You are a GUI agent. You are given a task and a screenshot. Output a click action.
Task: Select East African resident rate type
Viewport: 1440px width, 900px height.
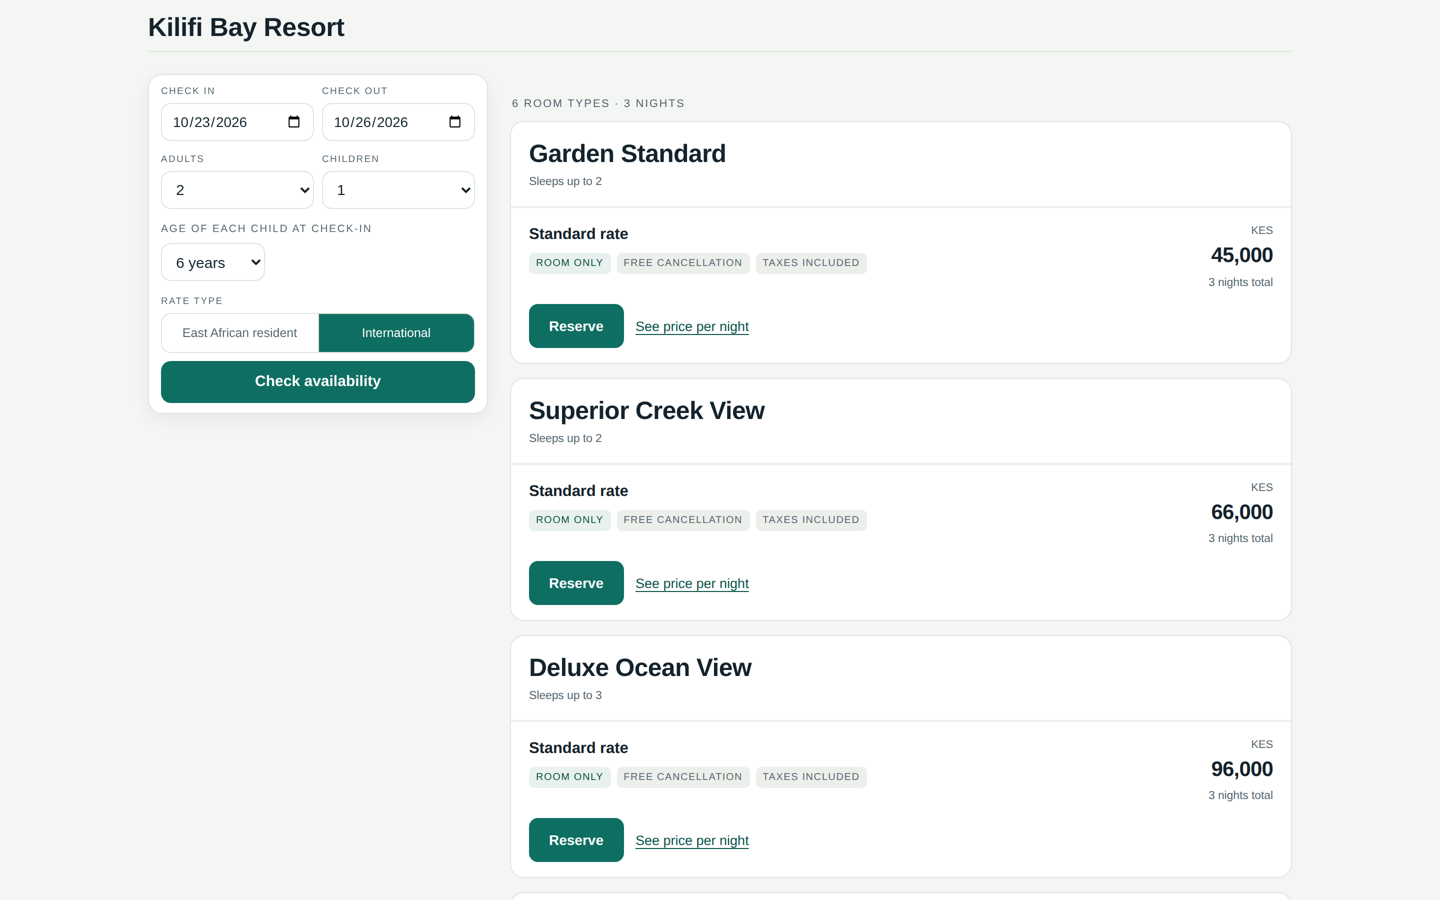240,333
